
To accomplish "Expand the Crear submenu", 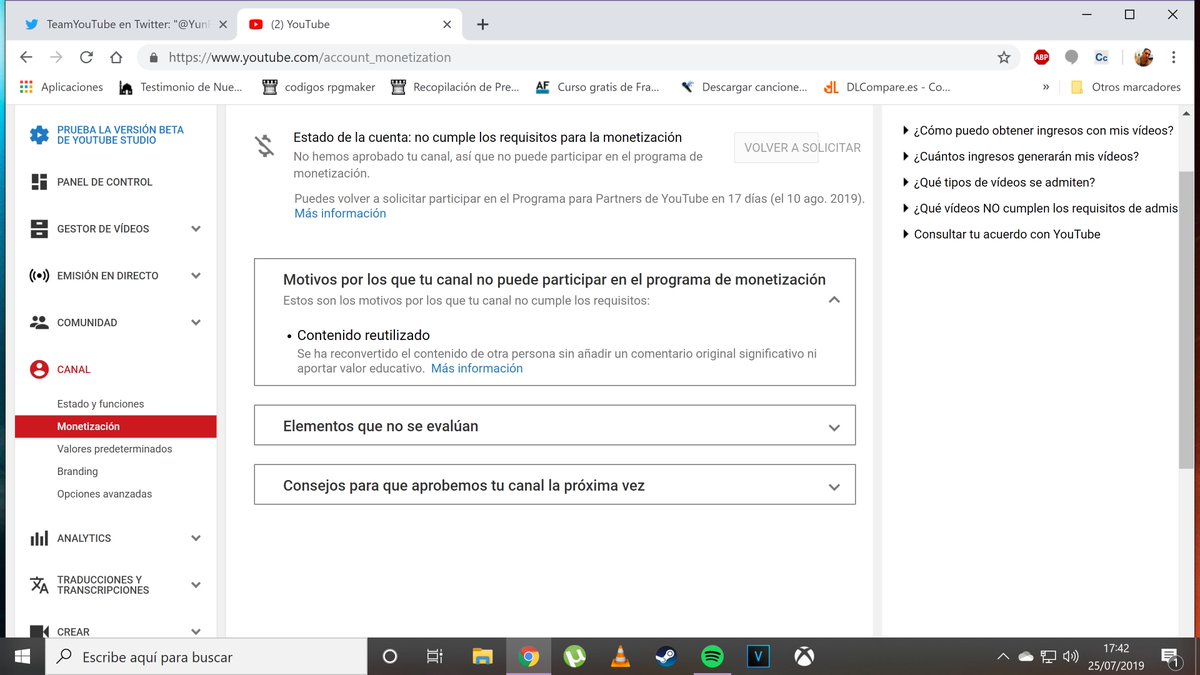I will coord(196,632).
